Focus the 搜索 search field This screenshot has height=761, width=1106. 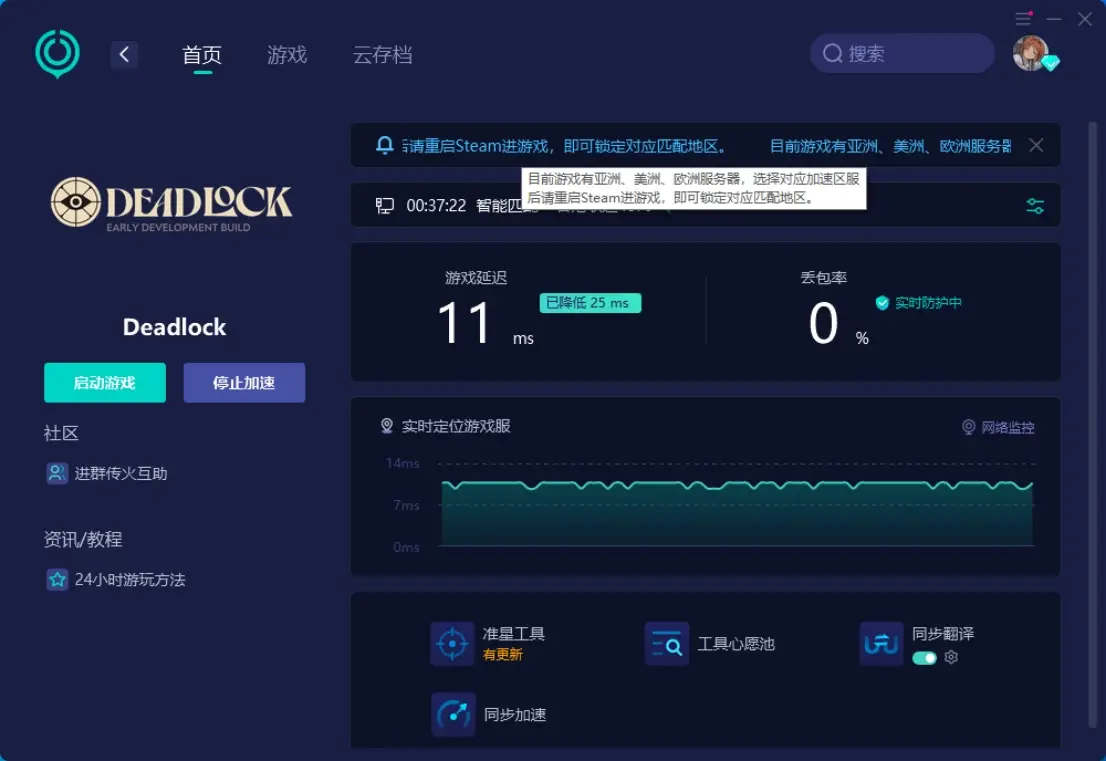[x=902, y=54]
